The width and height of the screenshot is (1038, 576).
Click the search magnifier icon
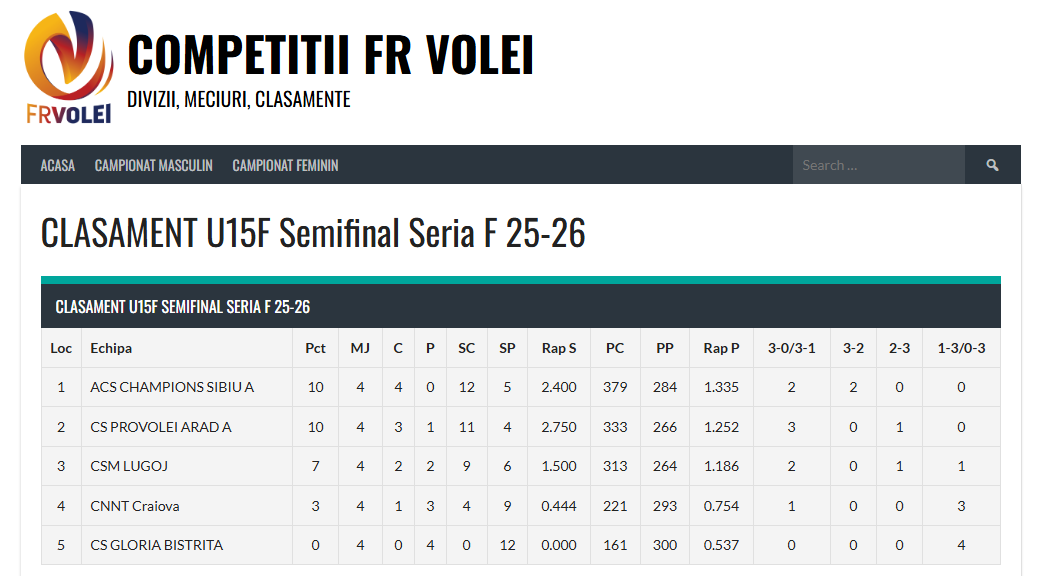[992, 165]
